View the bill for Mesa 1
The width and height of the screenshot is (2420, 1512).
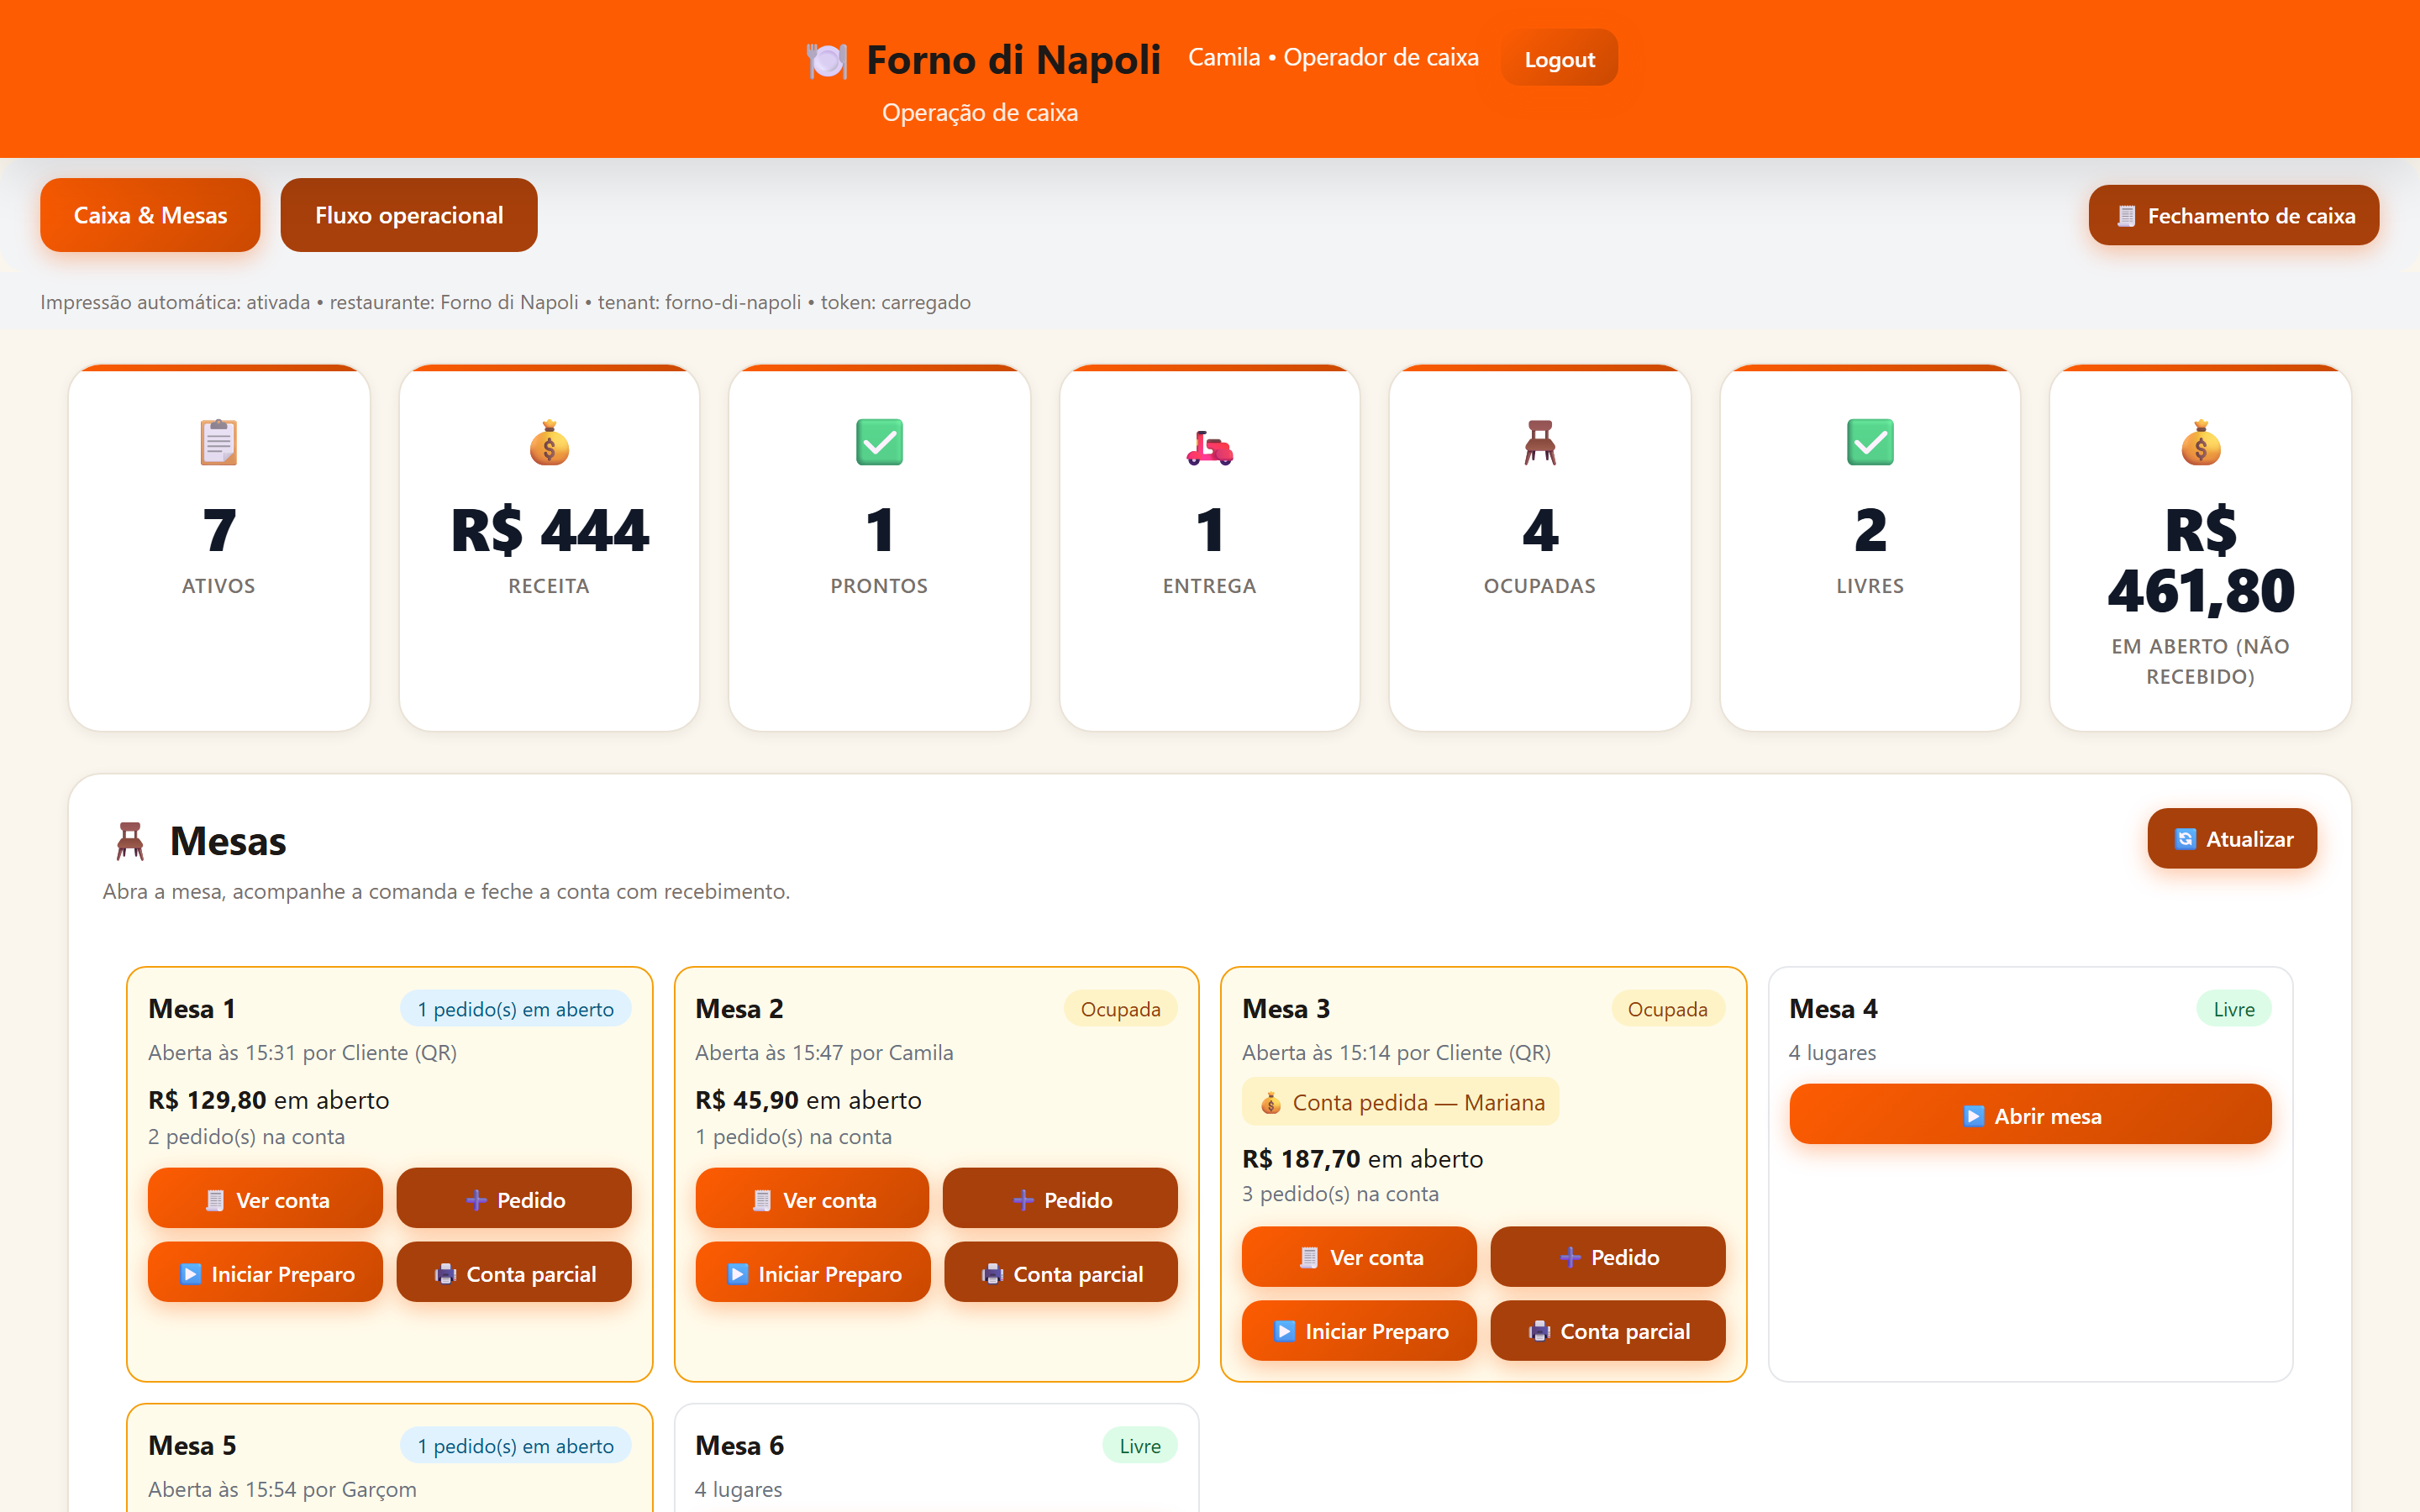(265, 1199)
